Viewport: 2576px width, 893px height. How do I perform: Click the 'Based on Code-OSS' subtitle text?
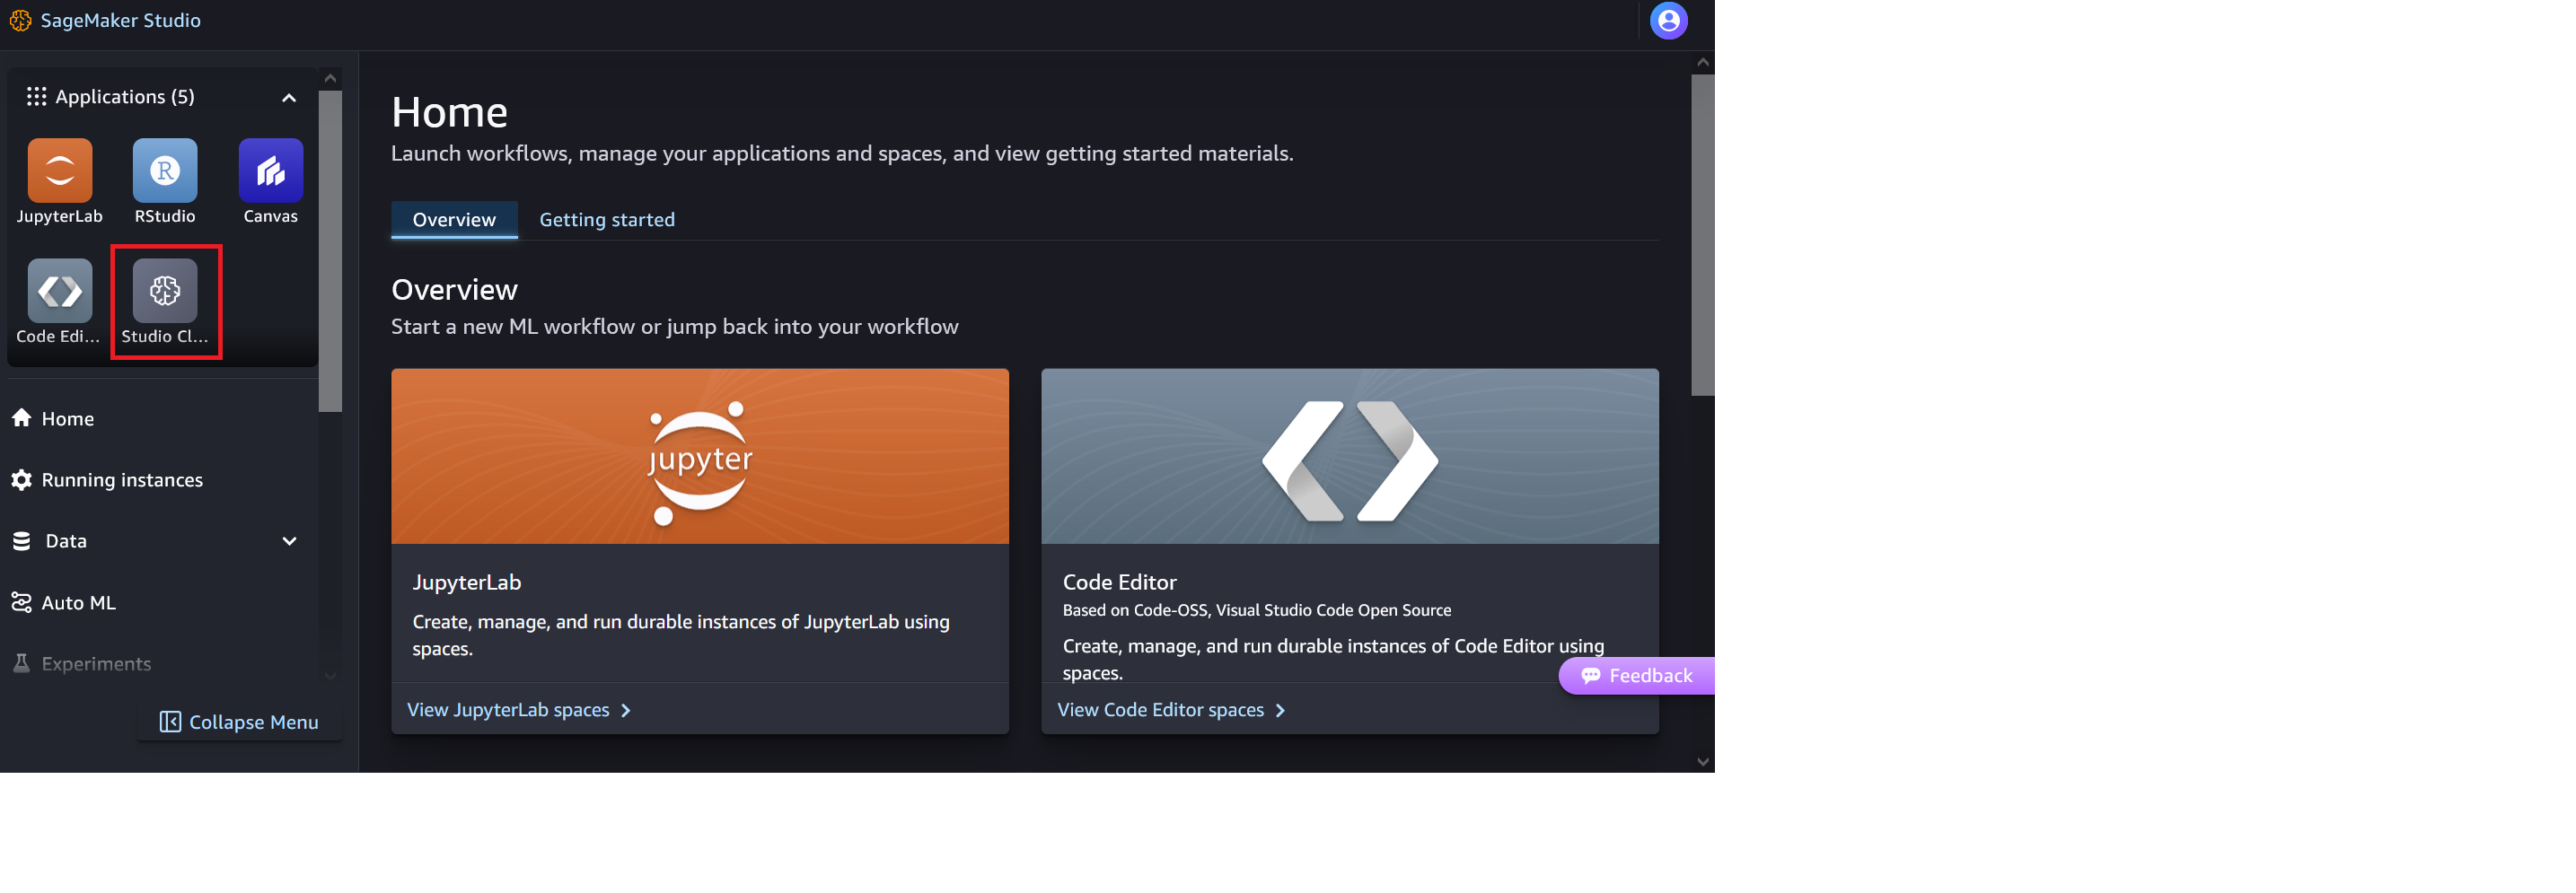(1257, 610)
